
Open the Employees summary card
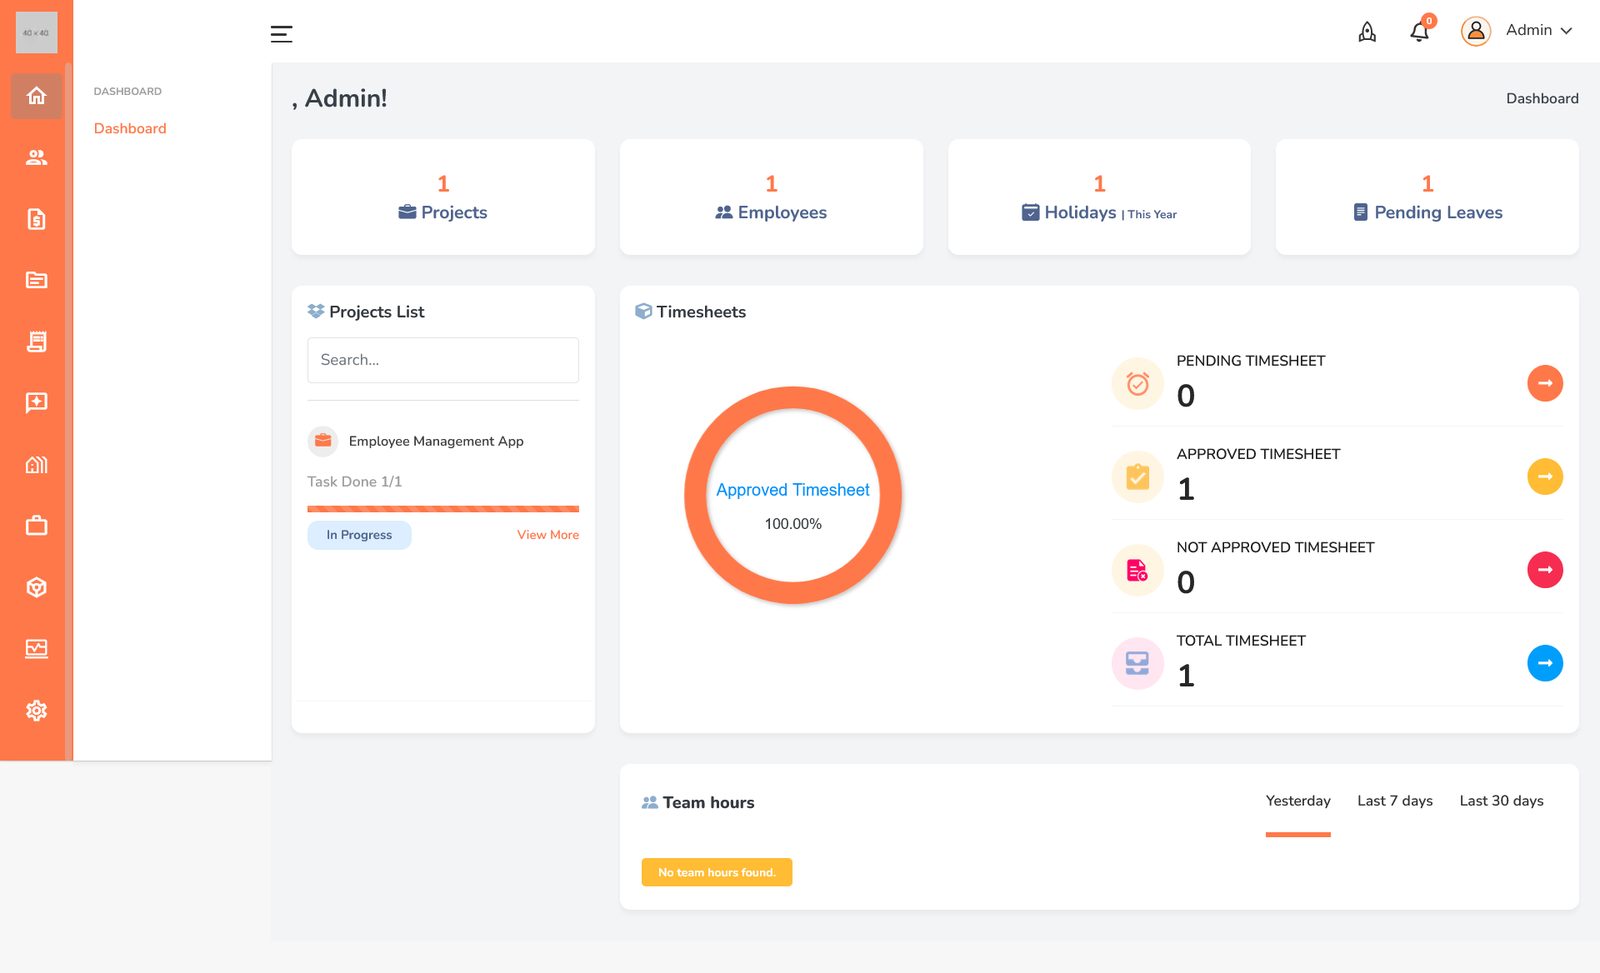(x=771, y=197)
